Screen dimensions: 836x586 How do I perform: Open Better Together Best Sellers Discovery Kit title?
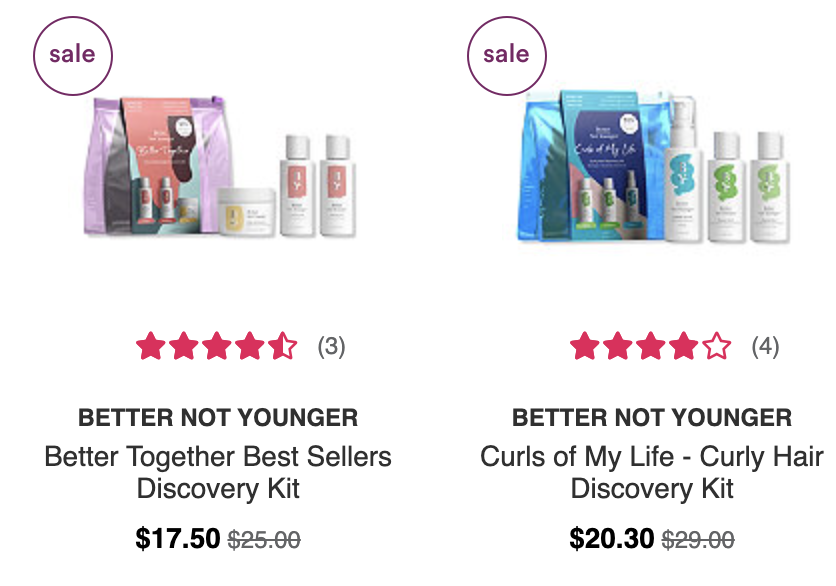coord(218,472)
